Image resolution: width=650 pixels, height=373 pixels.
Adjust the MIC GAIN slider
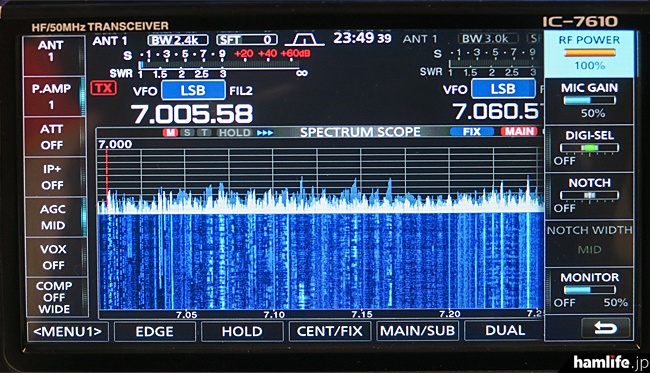point(589,100)
